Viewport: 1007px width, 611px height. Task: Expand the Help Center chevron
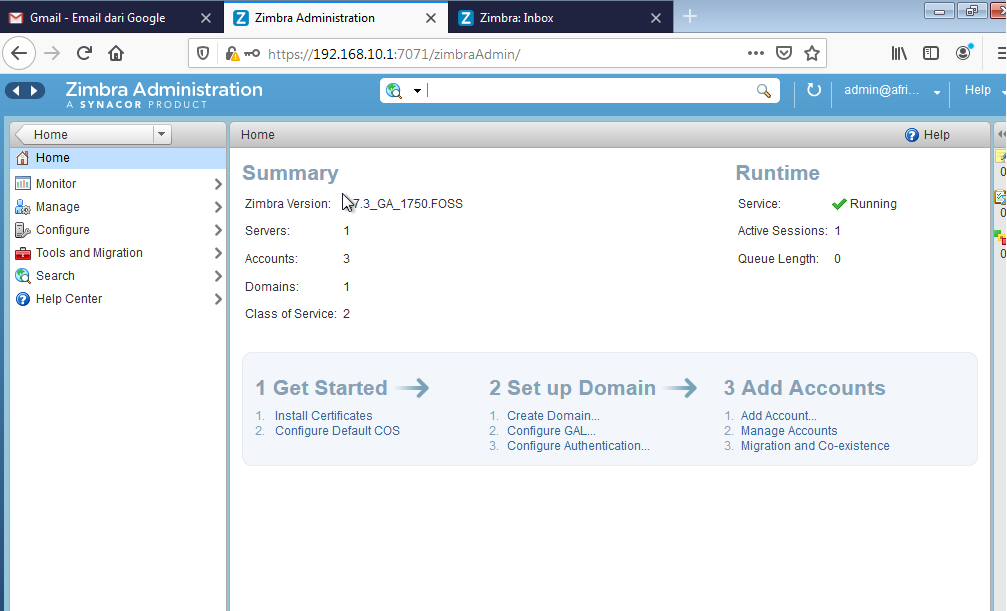coord(218,299)
